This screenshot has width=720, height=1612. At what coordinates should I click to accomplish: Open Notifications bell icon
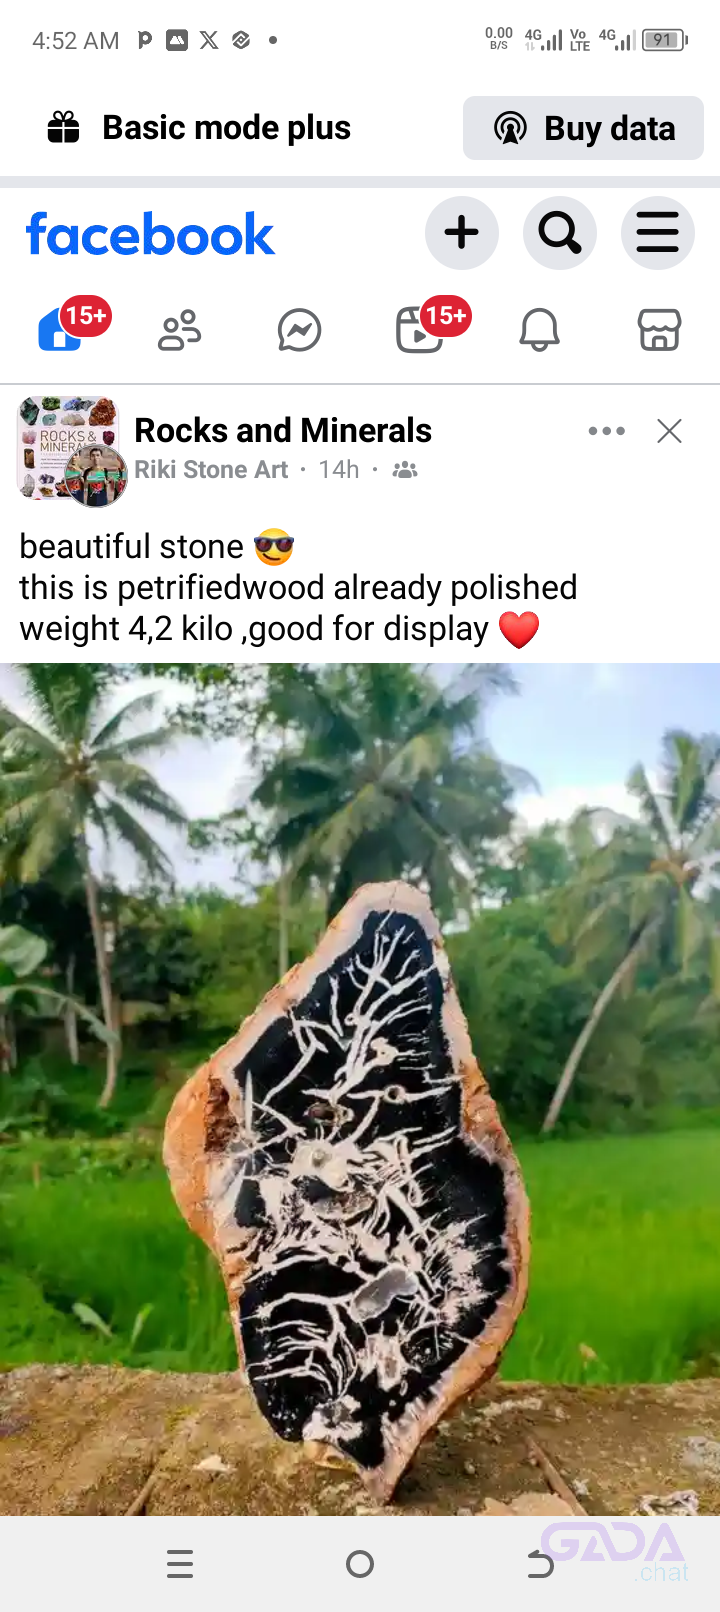(539, 330)
